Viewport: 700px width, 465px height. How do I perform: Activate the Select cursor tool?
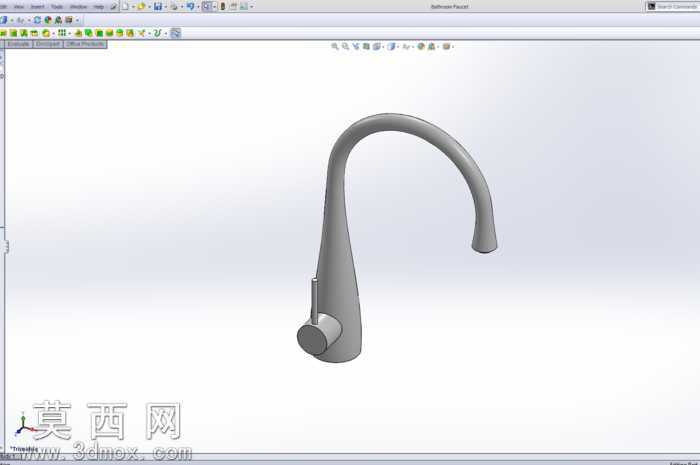click(207, 6)
